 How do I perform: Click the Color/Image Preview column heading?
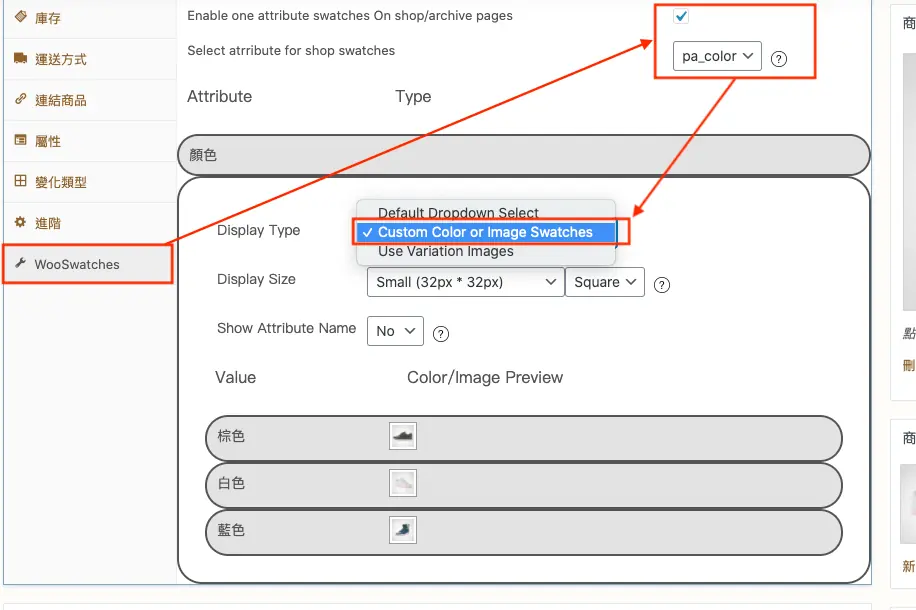coord(485,377)
